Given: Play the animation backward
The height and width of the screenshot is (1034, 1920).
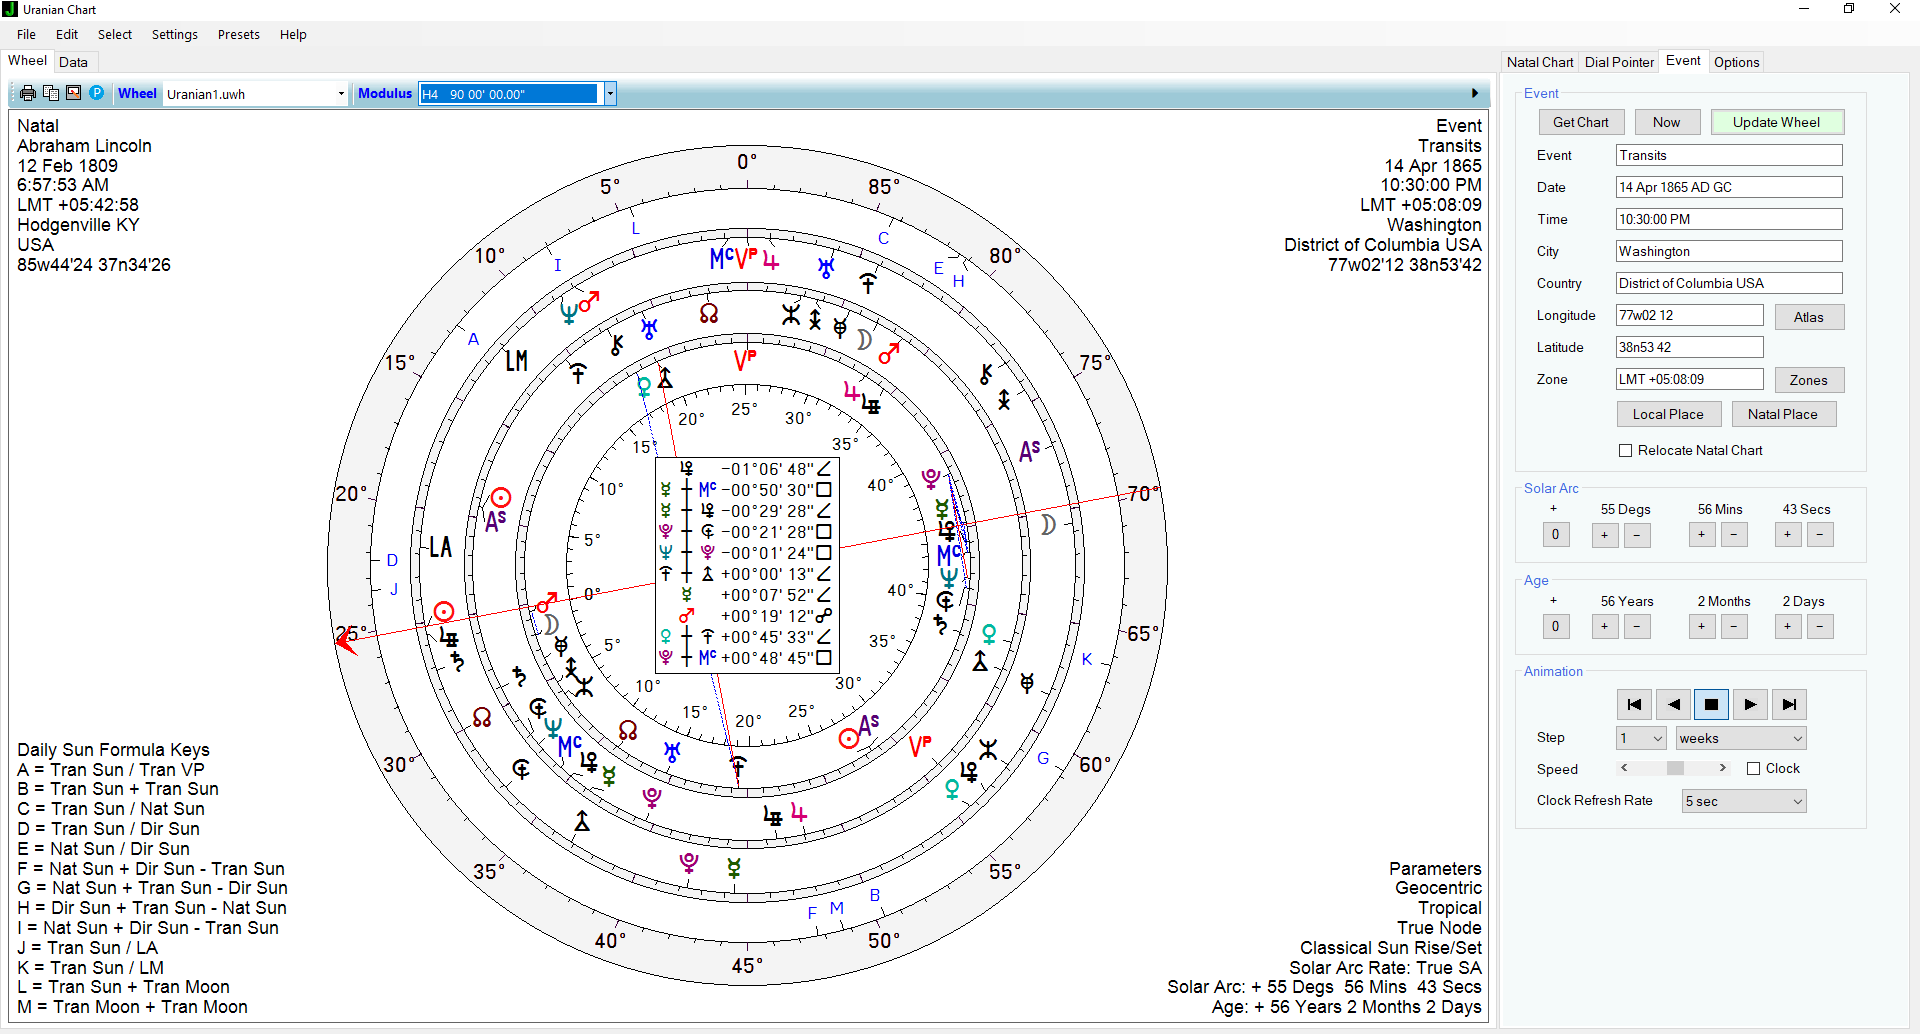Looking at the screenshot, I should pyautogui.click(x=1673, y=704).
